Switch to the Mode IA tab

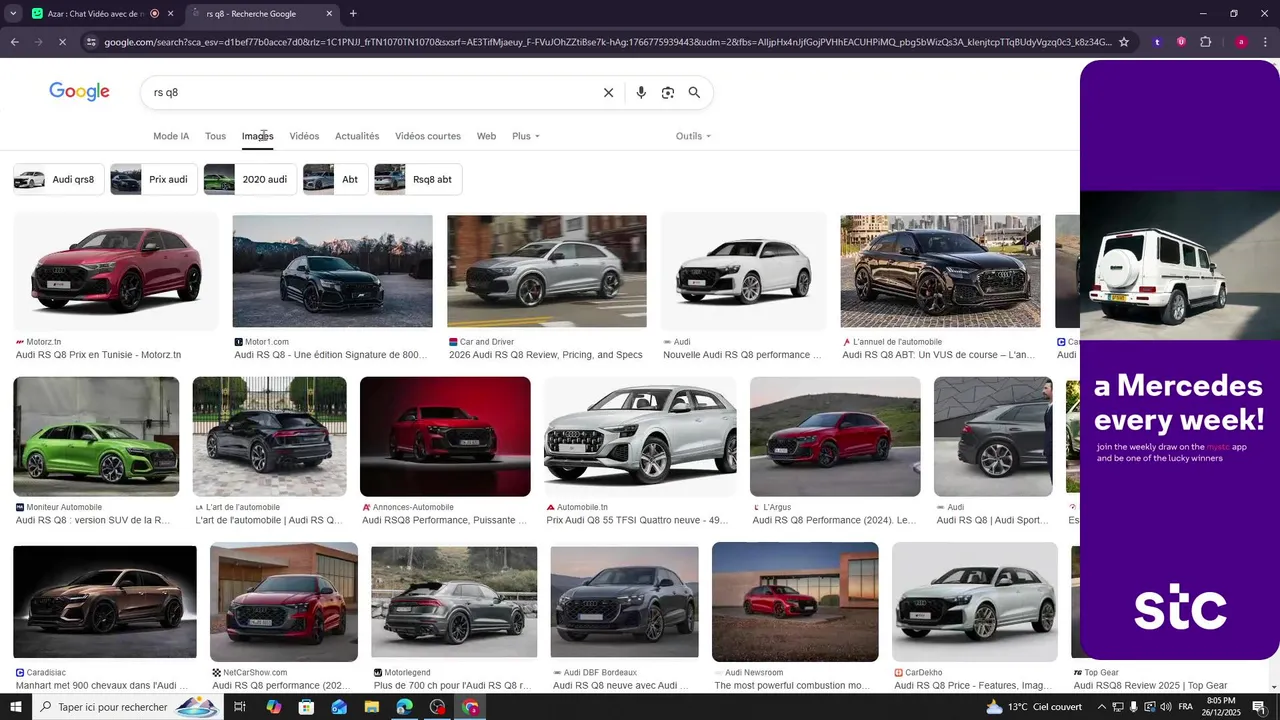(171, 136)
